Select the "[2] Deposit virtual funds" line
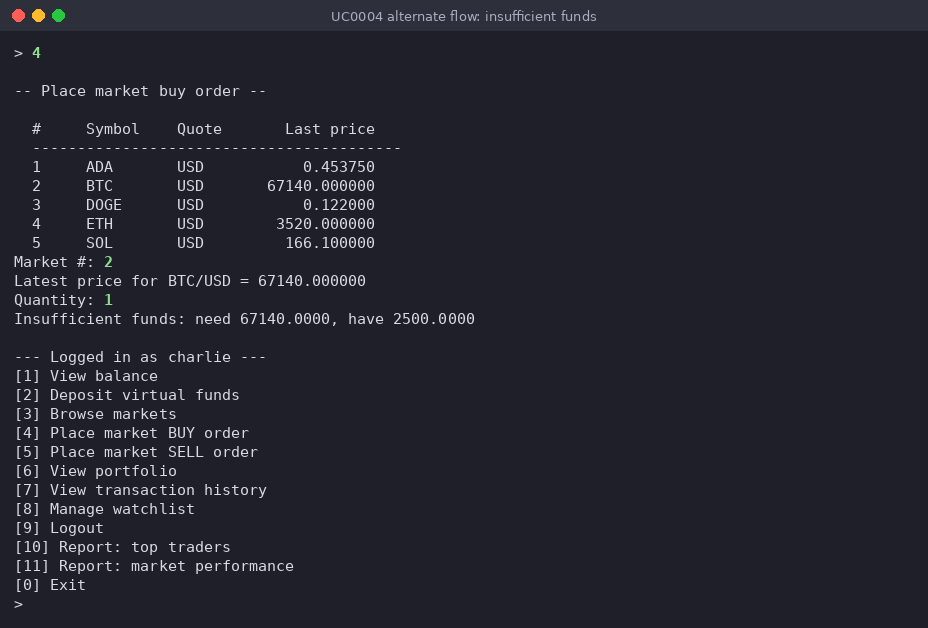Screen dimensions: 928x628 click(127, 395)
